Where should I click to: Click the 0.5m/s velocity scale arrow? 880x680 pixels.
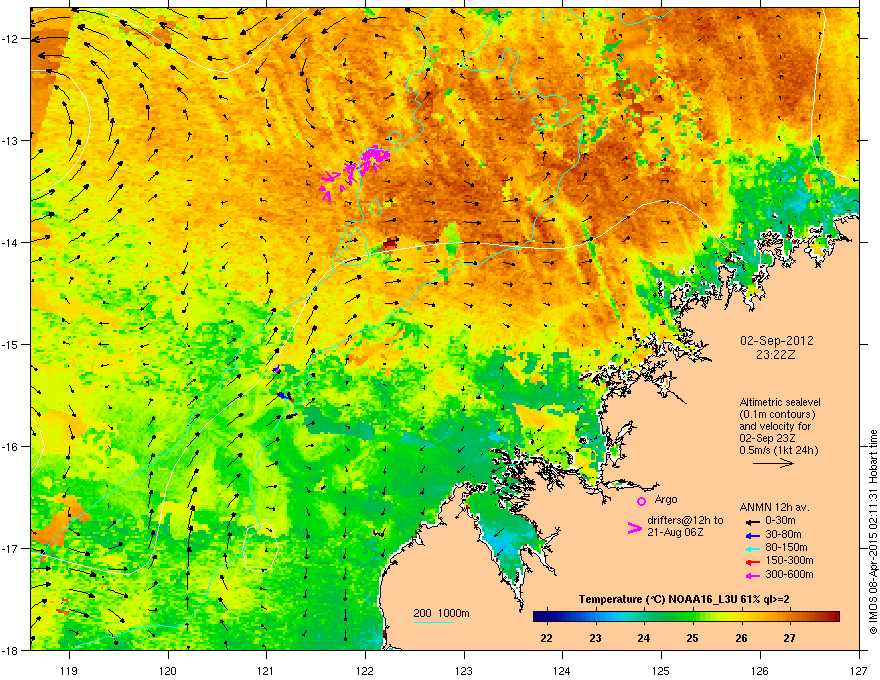(773, 463)
